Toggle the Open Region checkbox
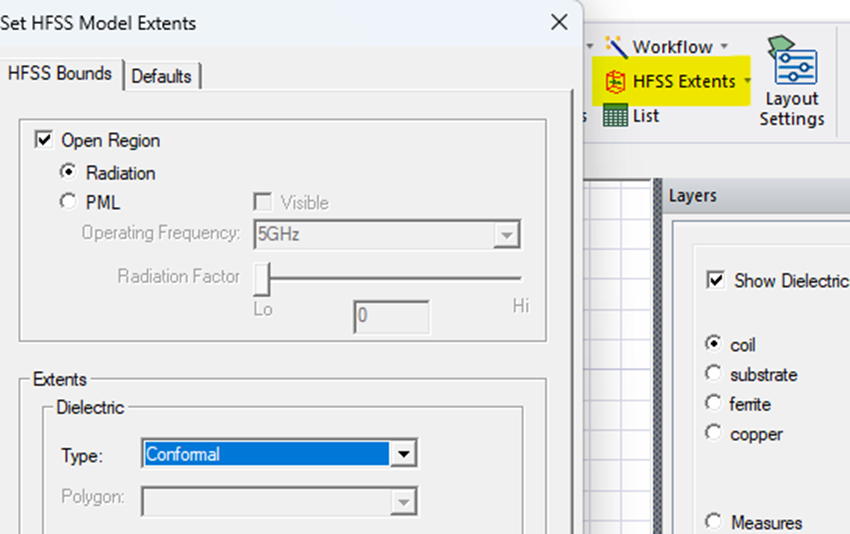The image size is (850, 534). pos(44,140)
